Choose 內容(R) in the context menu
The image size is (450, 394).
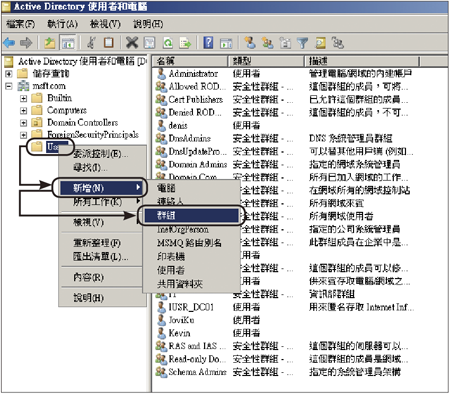click(x=102, y=277)
